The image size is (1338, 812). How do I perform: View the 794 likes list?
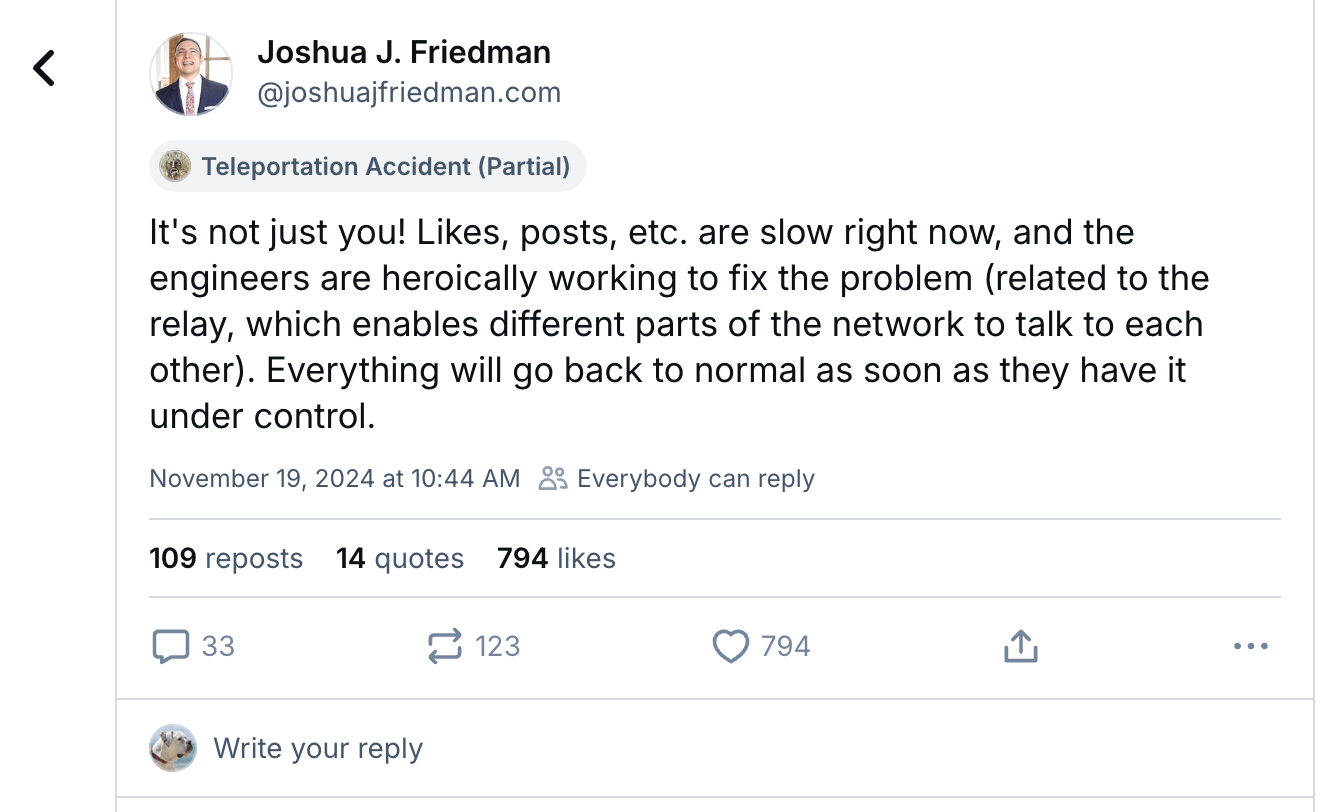click(x=556, y=558)
